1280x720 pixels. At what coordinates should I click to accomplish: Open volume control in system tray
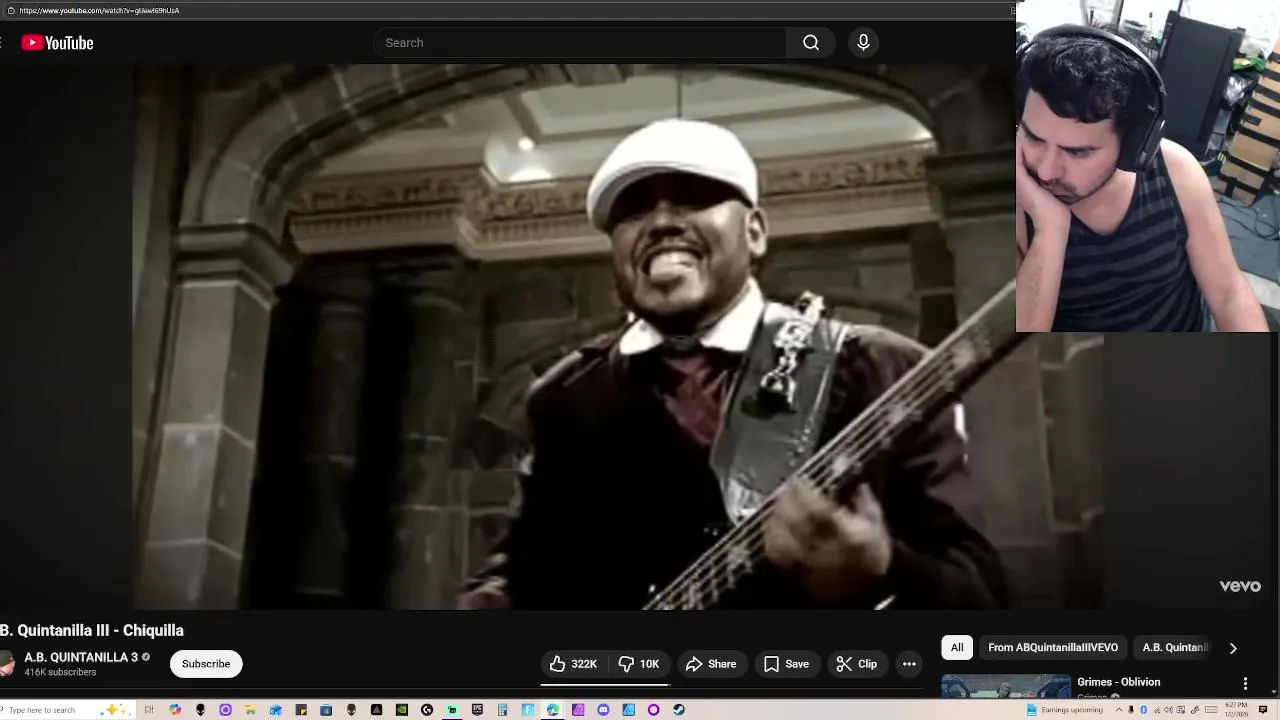[x=1168, y=710]
